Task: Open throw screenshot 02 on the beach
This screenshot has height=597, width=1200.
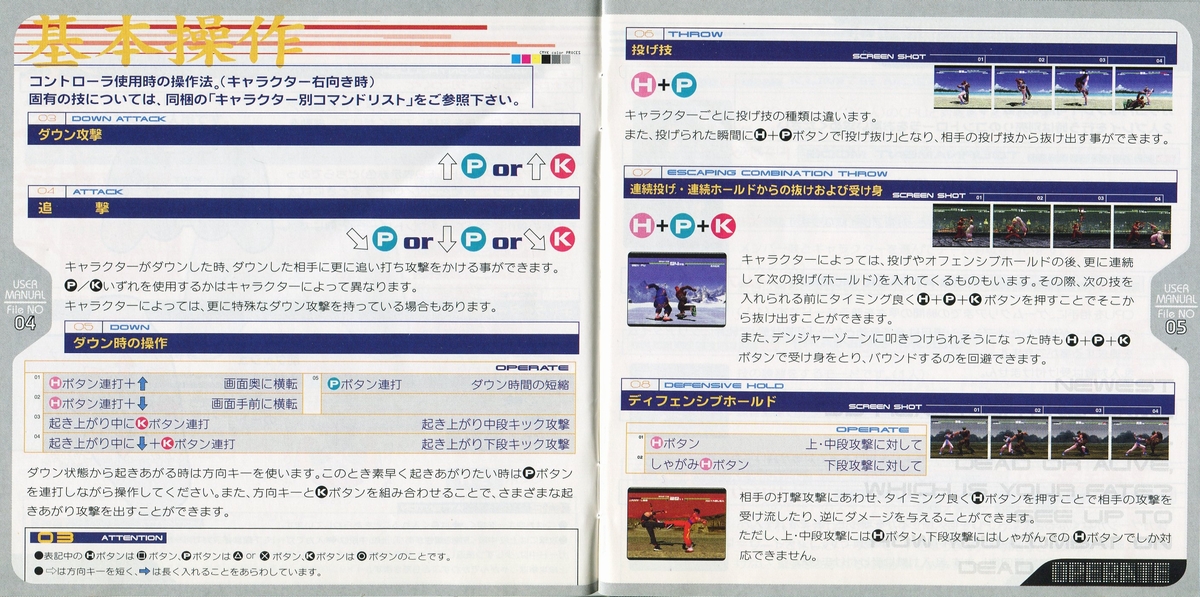Action: 1021,87
